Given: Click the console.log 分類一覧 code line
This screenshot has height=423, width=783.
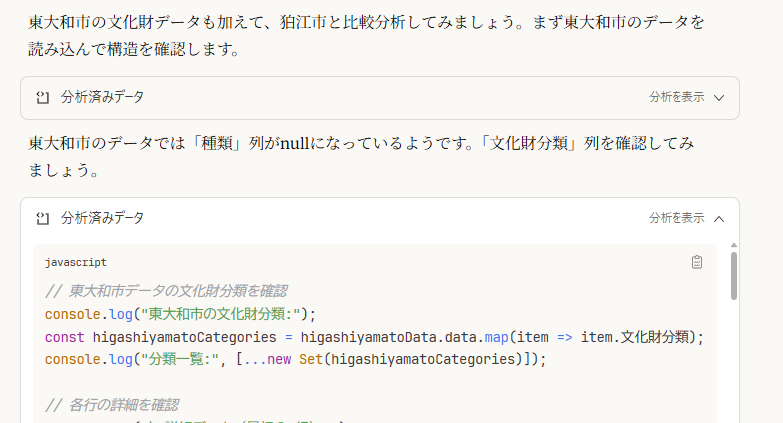Looking at the screenshot, I should [295, 360].
